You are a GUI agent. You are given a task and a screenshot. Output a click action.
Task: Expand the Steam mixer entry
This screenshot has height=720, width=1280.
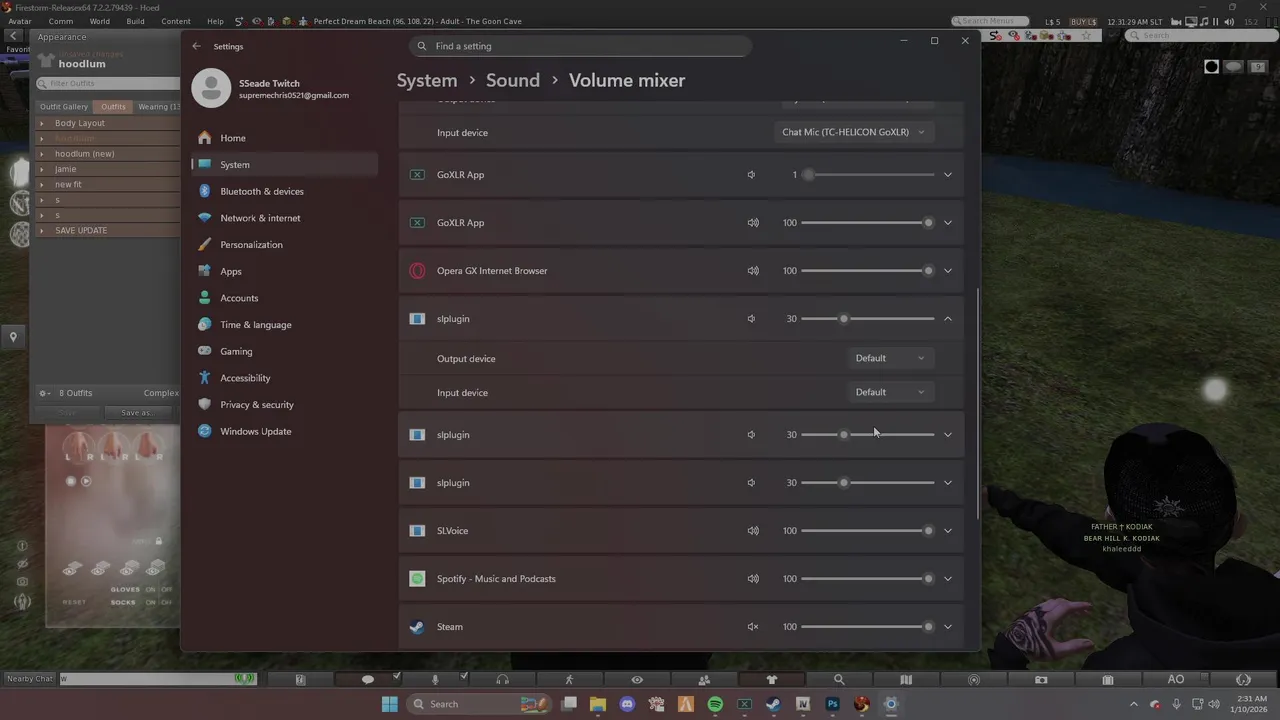[948, 627]
